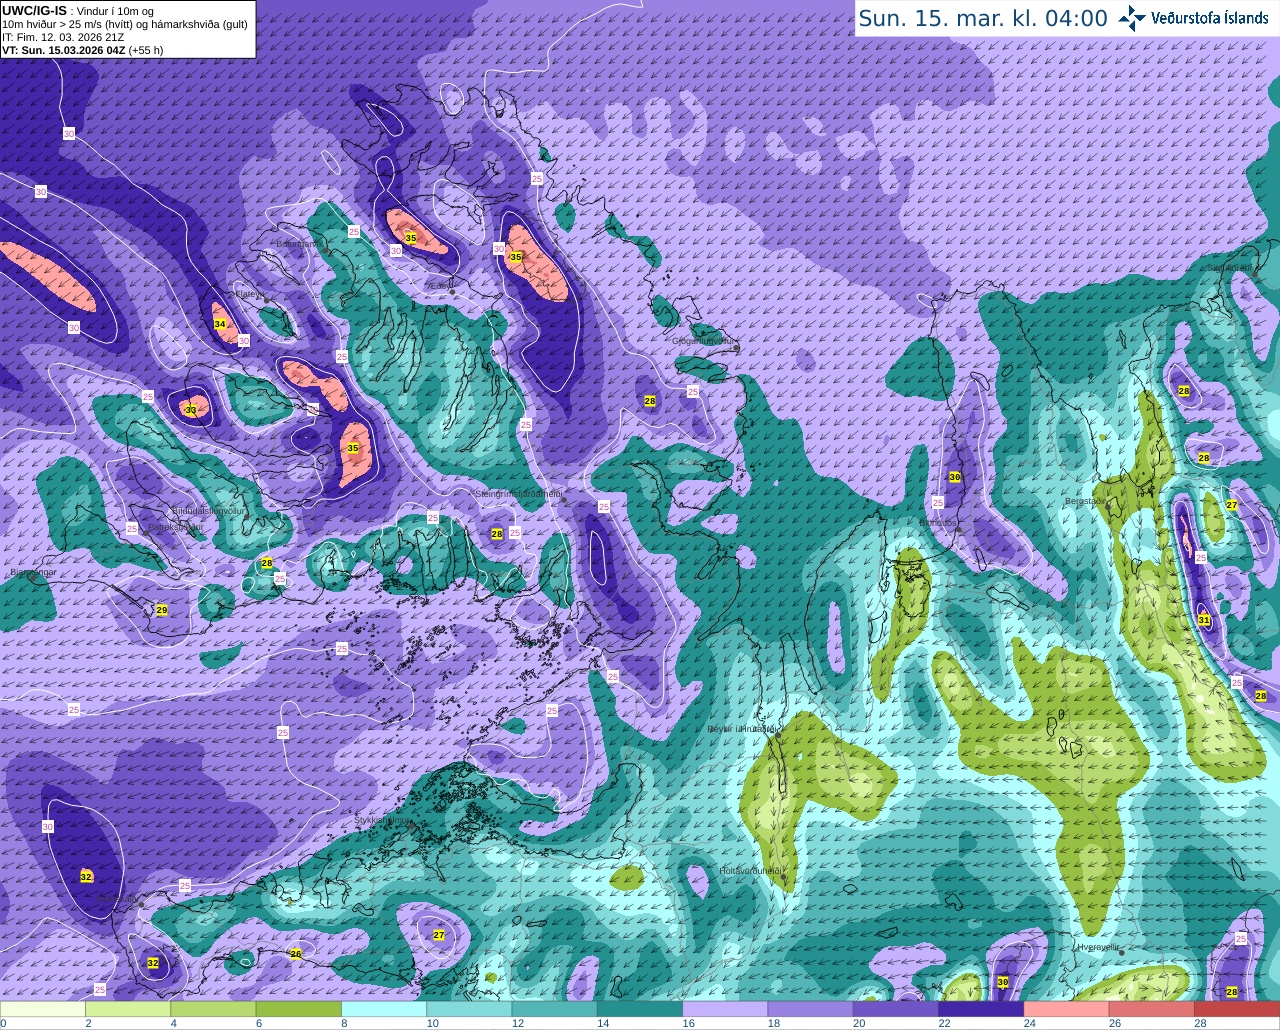
Task: Select the yellow 29 gust label
Action: coord(162,610)
